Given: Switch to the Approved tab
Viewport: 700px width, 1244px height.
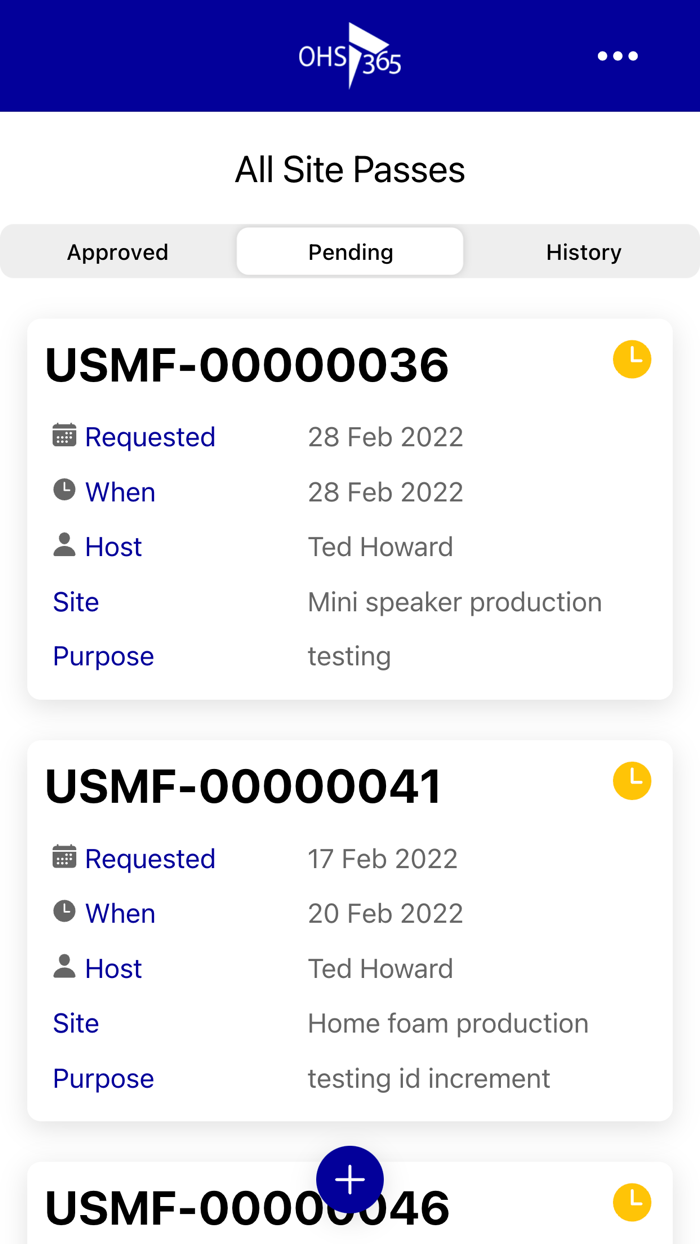Looking at the screenshot, I should click(x=118, y=252).
